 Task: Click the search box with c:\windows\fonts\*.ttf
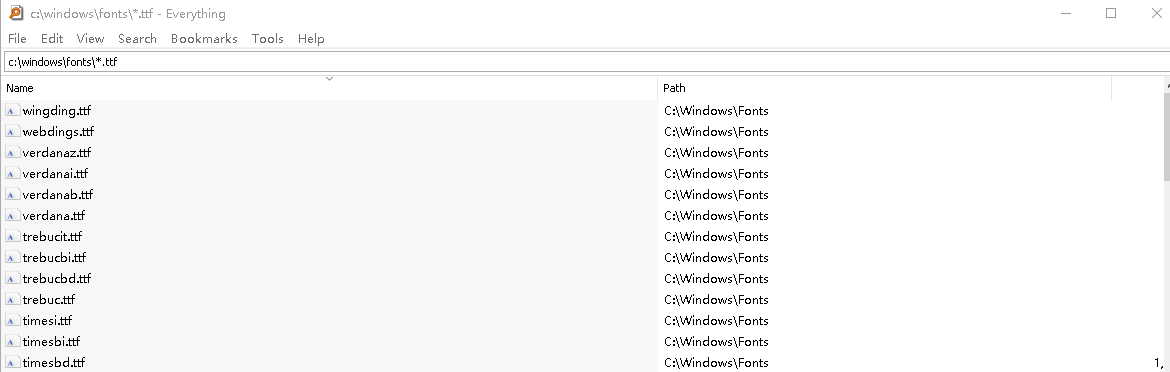[x=586, y=62]
